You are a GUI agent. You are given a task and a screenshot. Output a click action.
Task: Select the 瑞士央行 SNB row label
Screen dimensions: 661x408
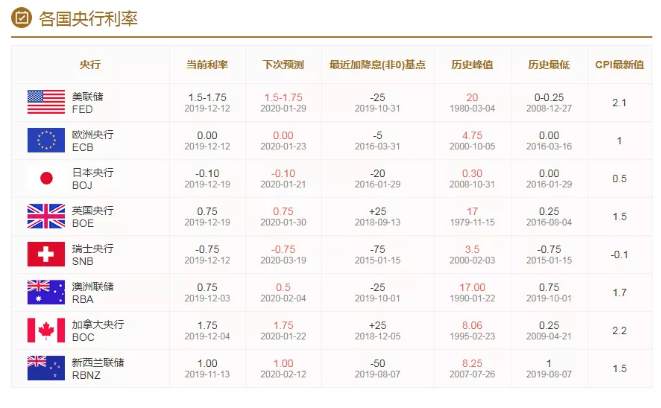92,255
